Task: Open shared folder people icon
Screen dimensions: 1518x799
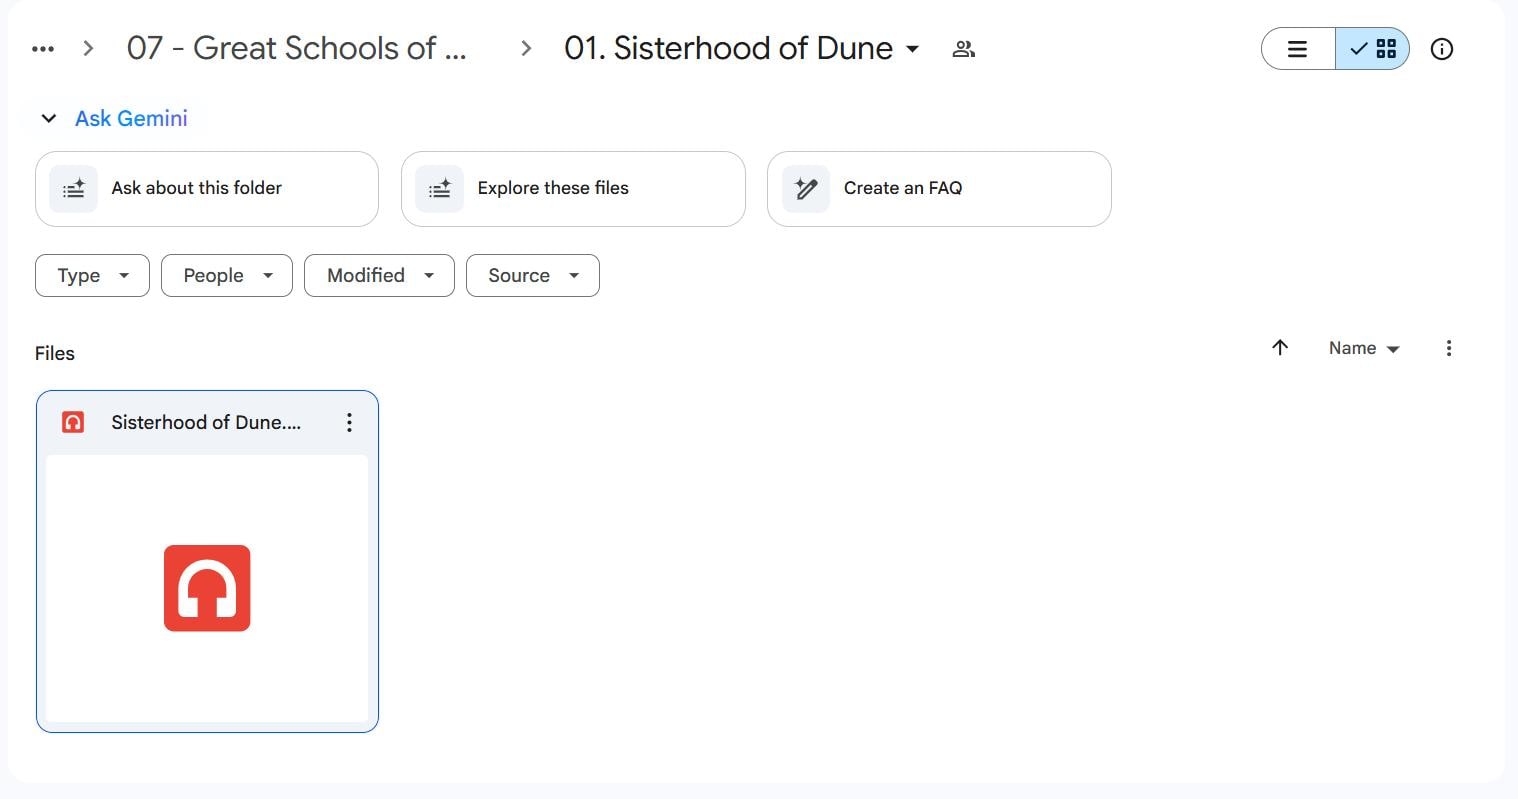Action: point(963,48)
